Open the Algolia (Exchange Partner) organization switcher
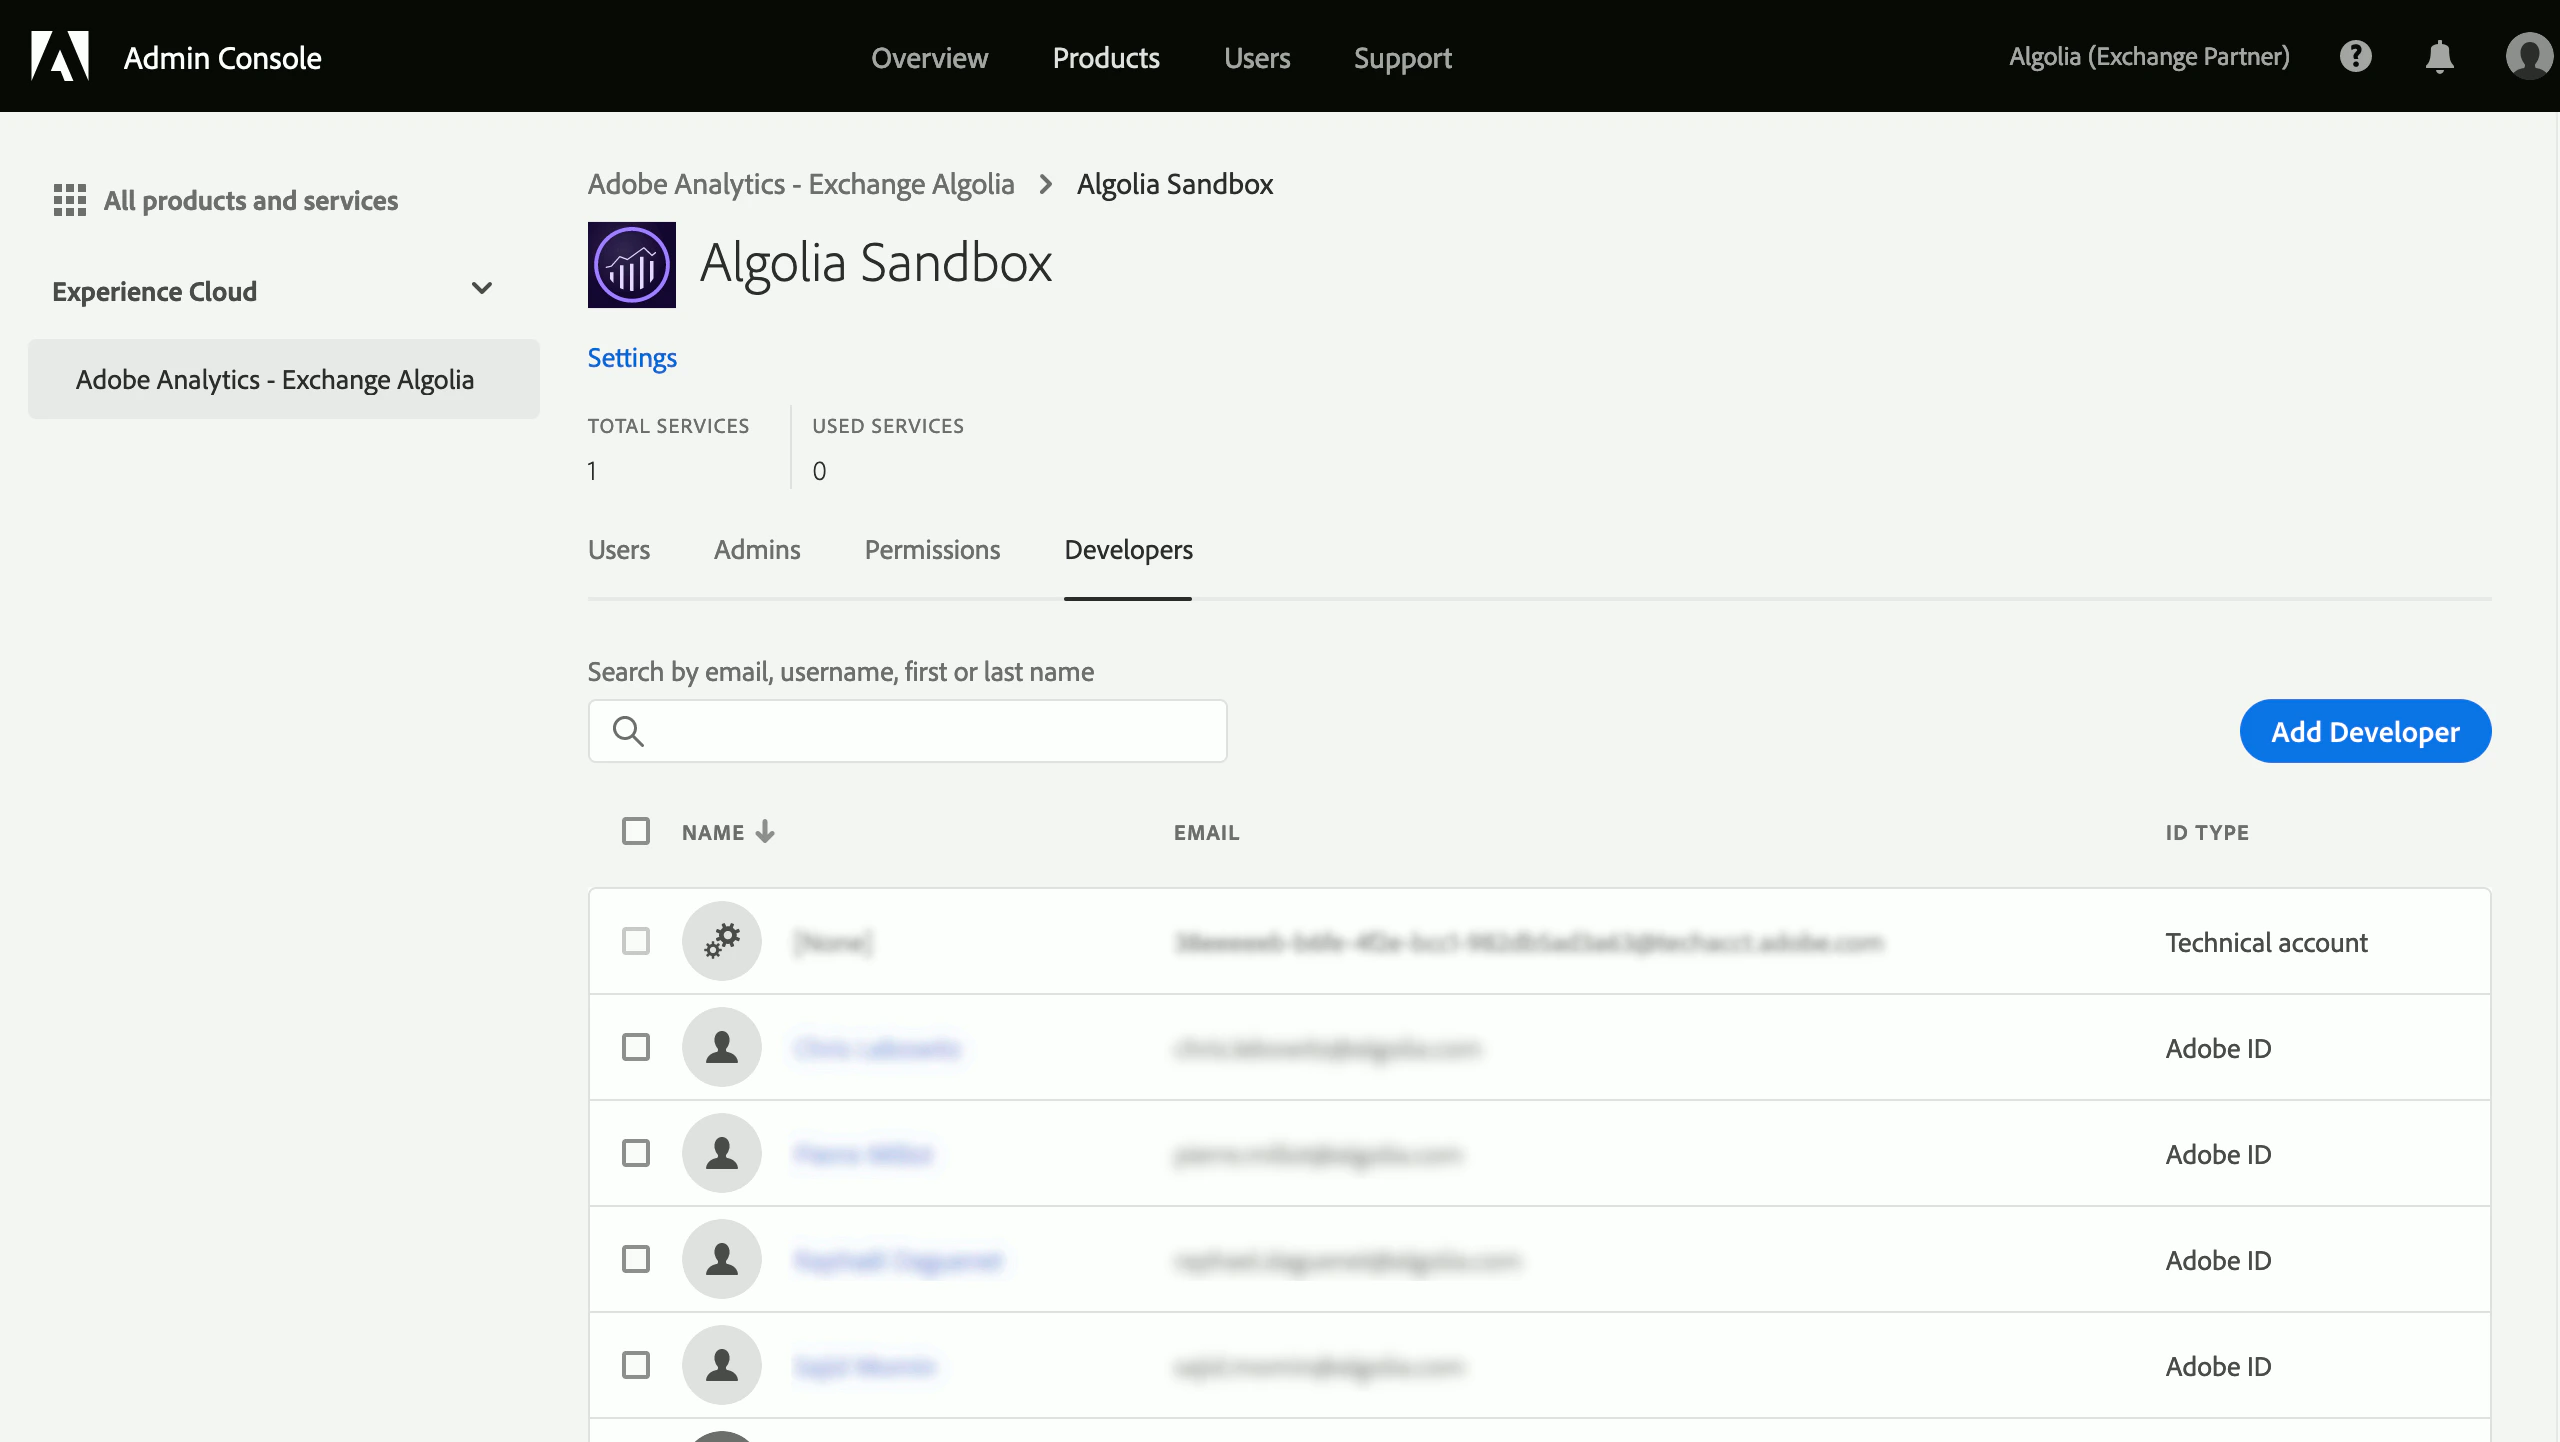 [x=2149, y=56]
